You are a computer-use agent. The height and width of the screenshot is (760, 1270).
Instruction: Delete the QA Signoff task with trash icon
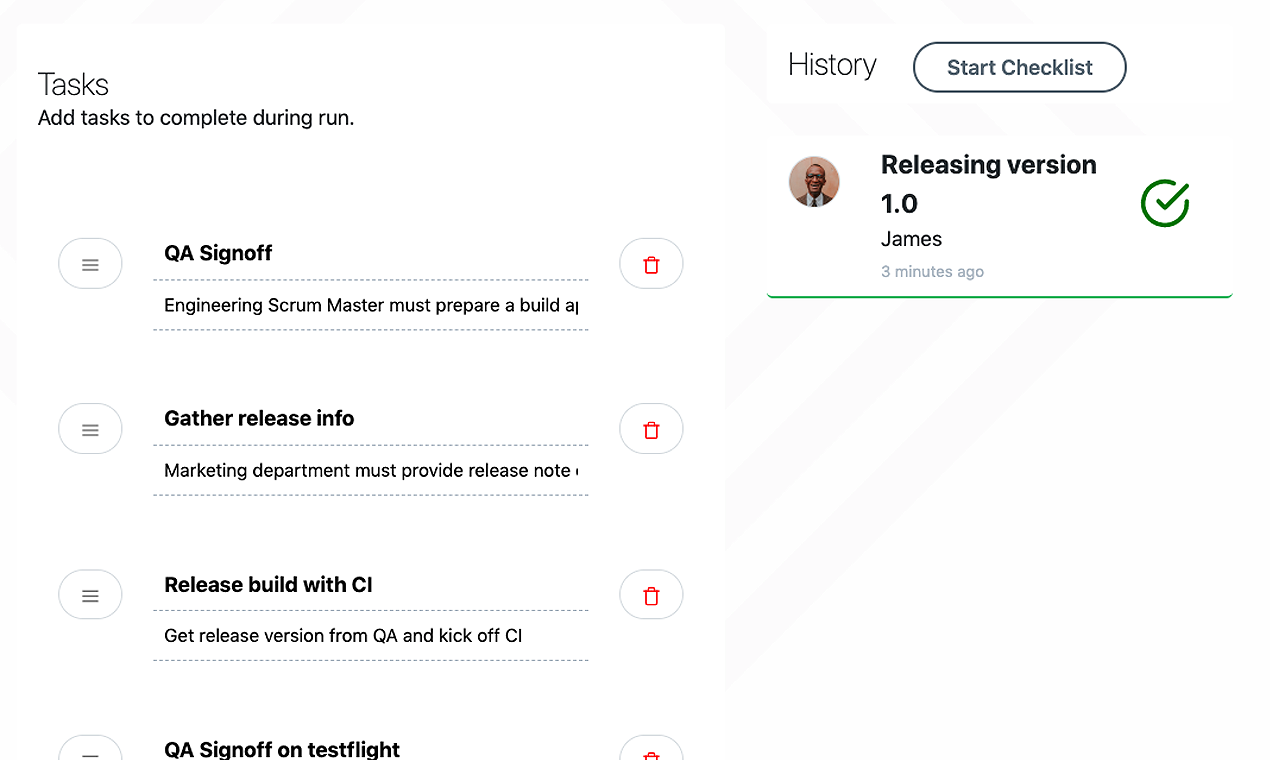point(651,263)
